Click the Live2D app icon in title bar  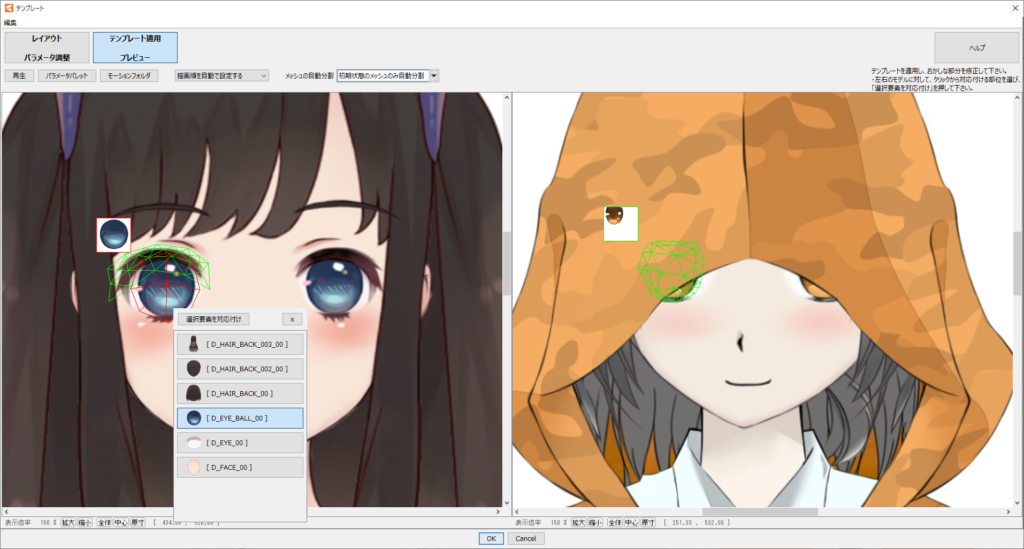pyautogui.click(x=8, y=8)
